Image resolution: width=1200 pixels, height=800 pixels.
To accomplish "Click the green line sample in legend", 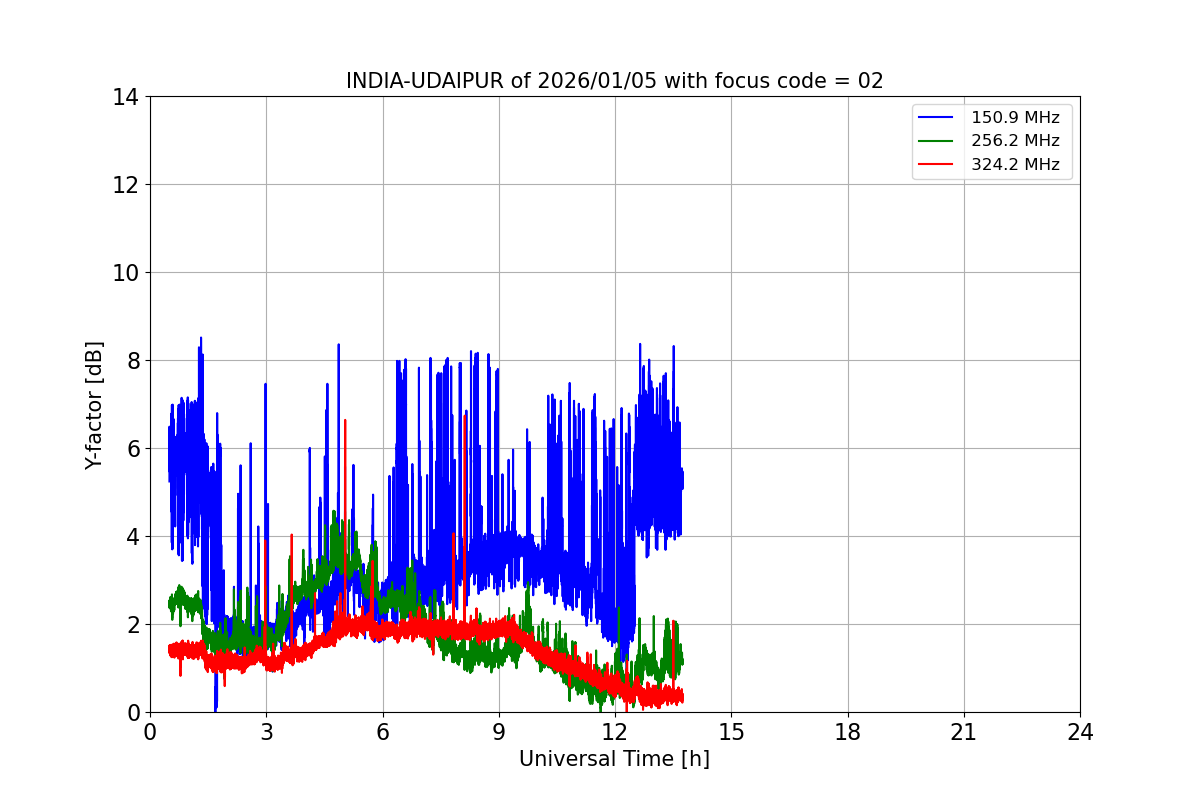I will pos(938,141).
